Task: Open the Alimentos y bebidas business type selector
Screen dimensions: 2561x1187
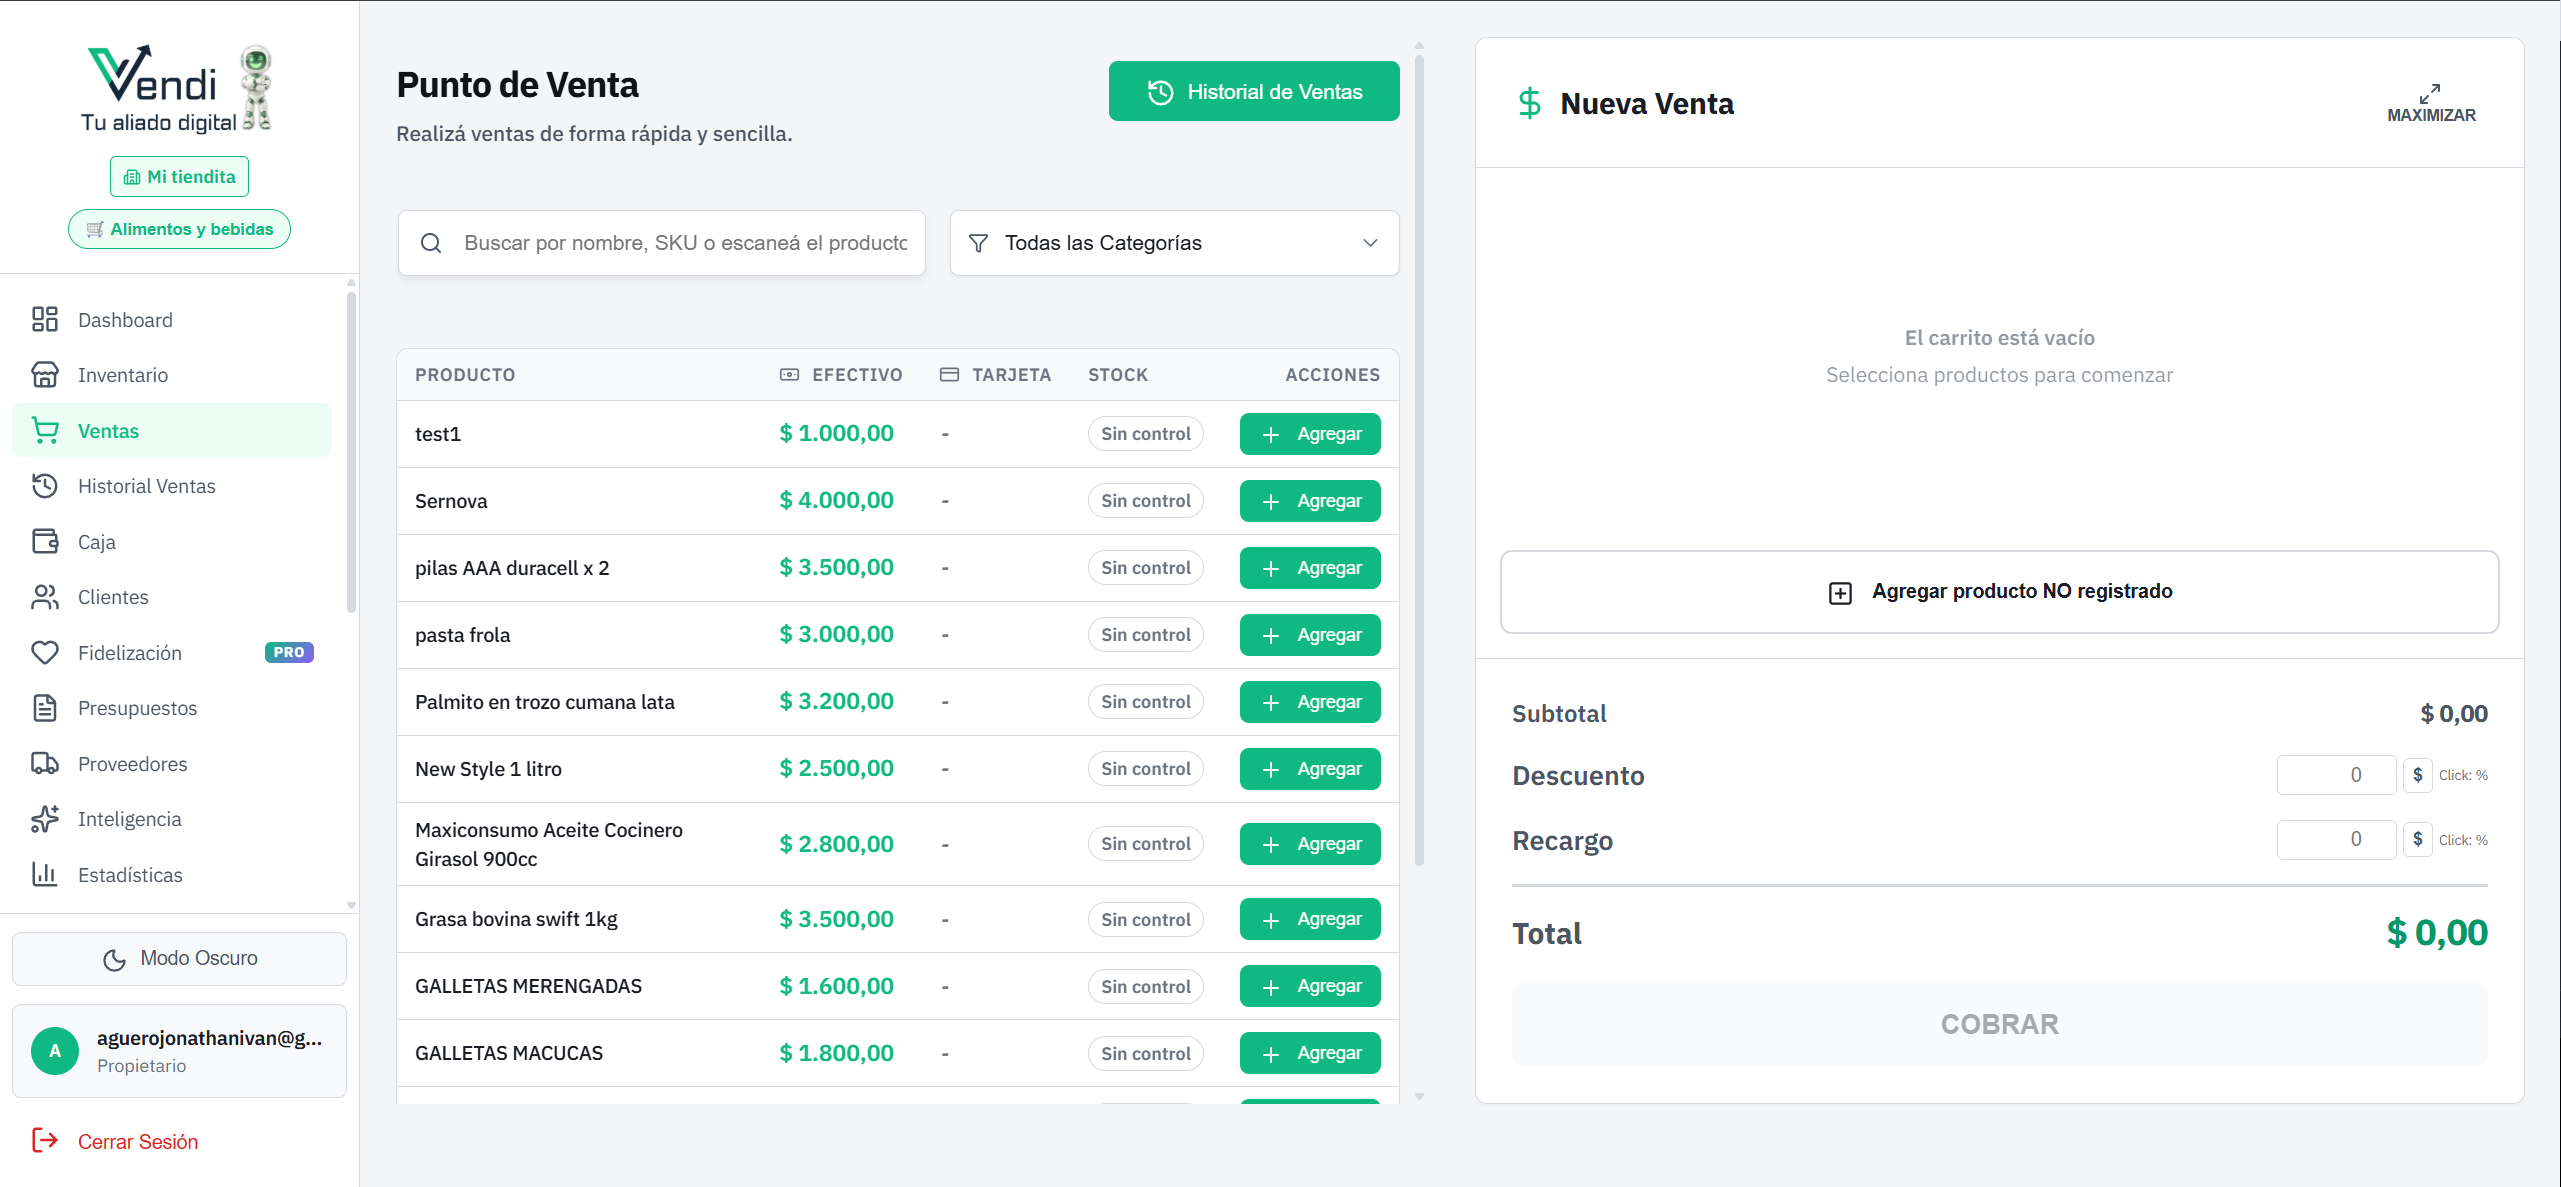Action: 179,229
